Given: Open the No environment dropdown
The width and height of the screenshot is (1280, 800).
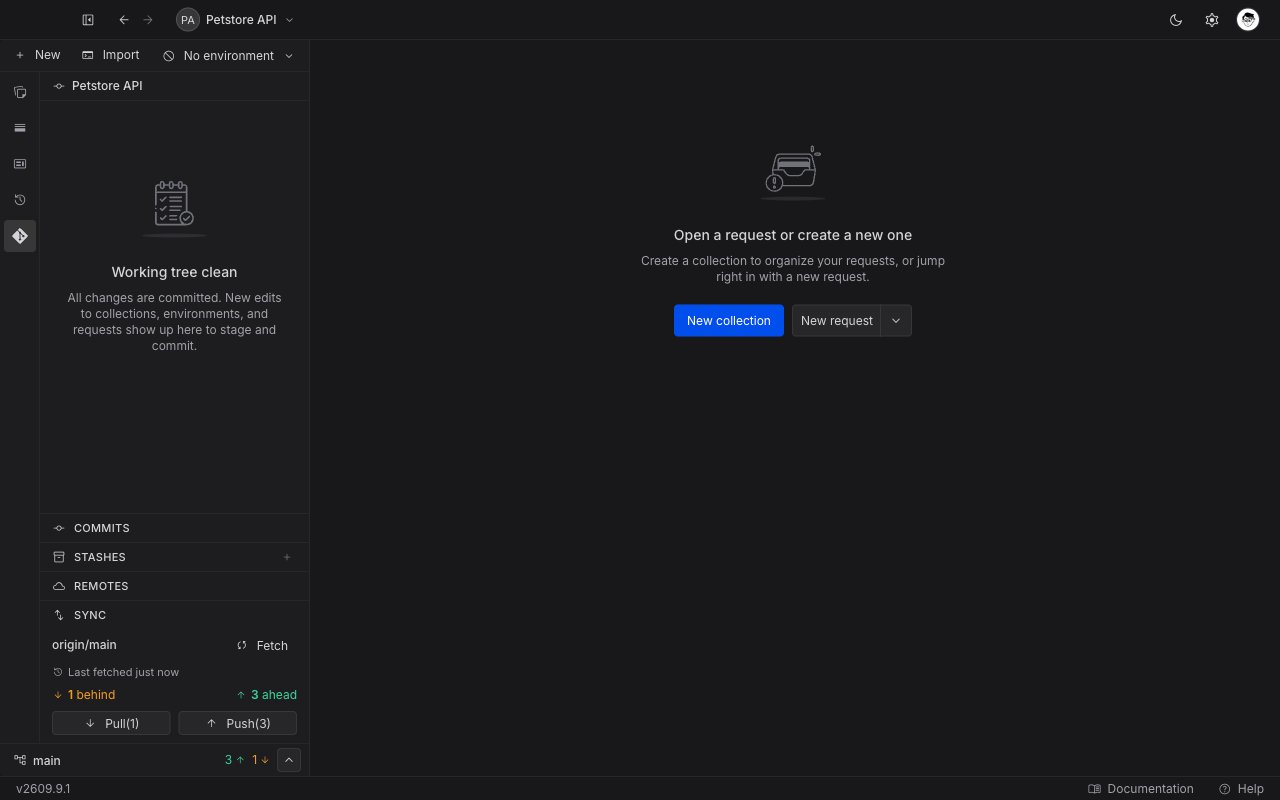Looking at the screenshot, I should [228, 56].
